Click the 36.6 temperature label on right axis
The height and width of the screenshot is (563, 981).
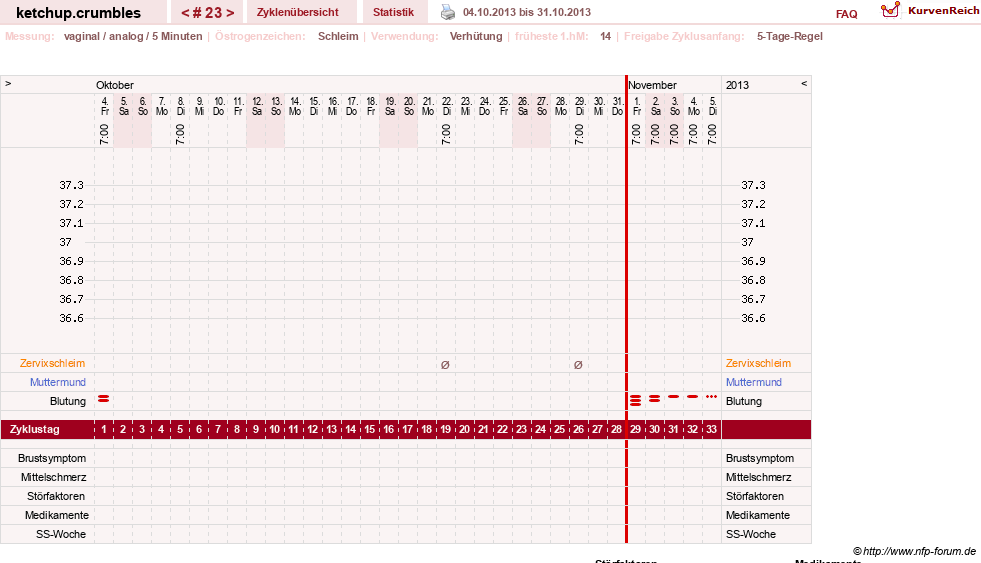pos(753,318)
